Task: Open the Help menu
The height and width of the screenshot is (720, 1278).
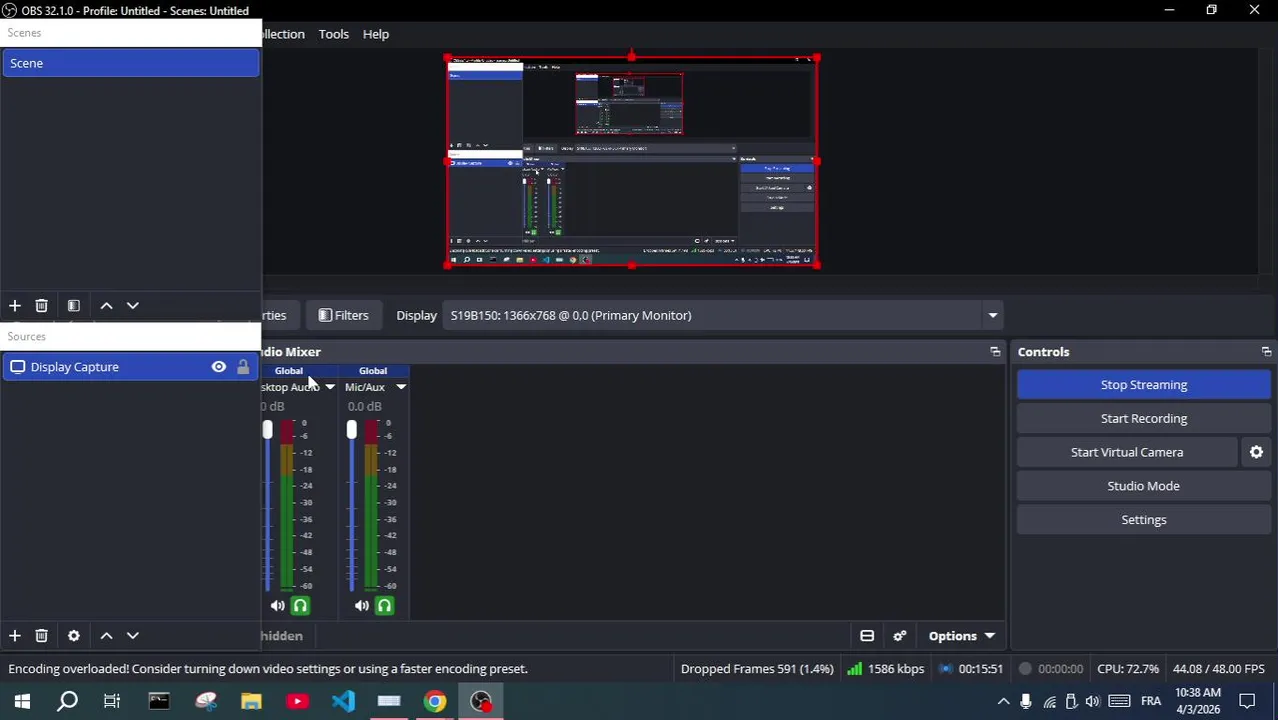Action: (376, 34)
